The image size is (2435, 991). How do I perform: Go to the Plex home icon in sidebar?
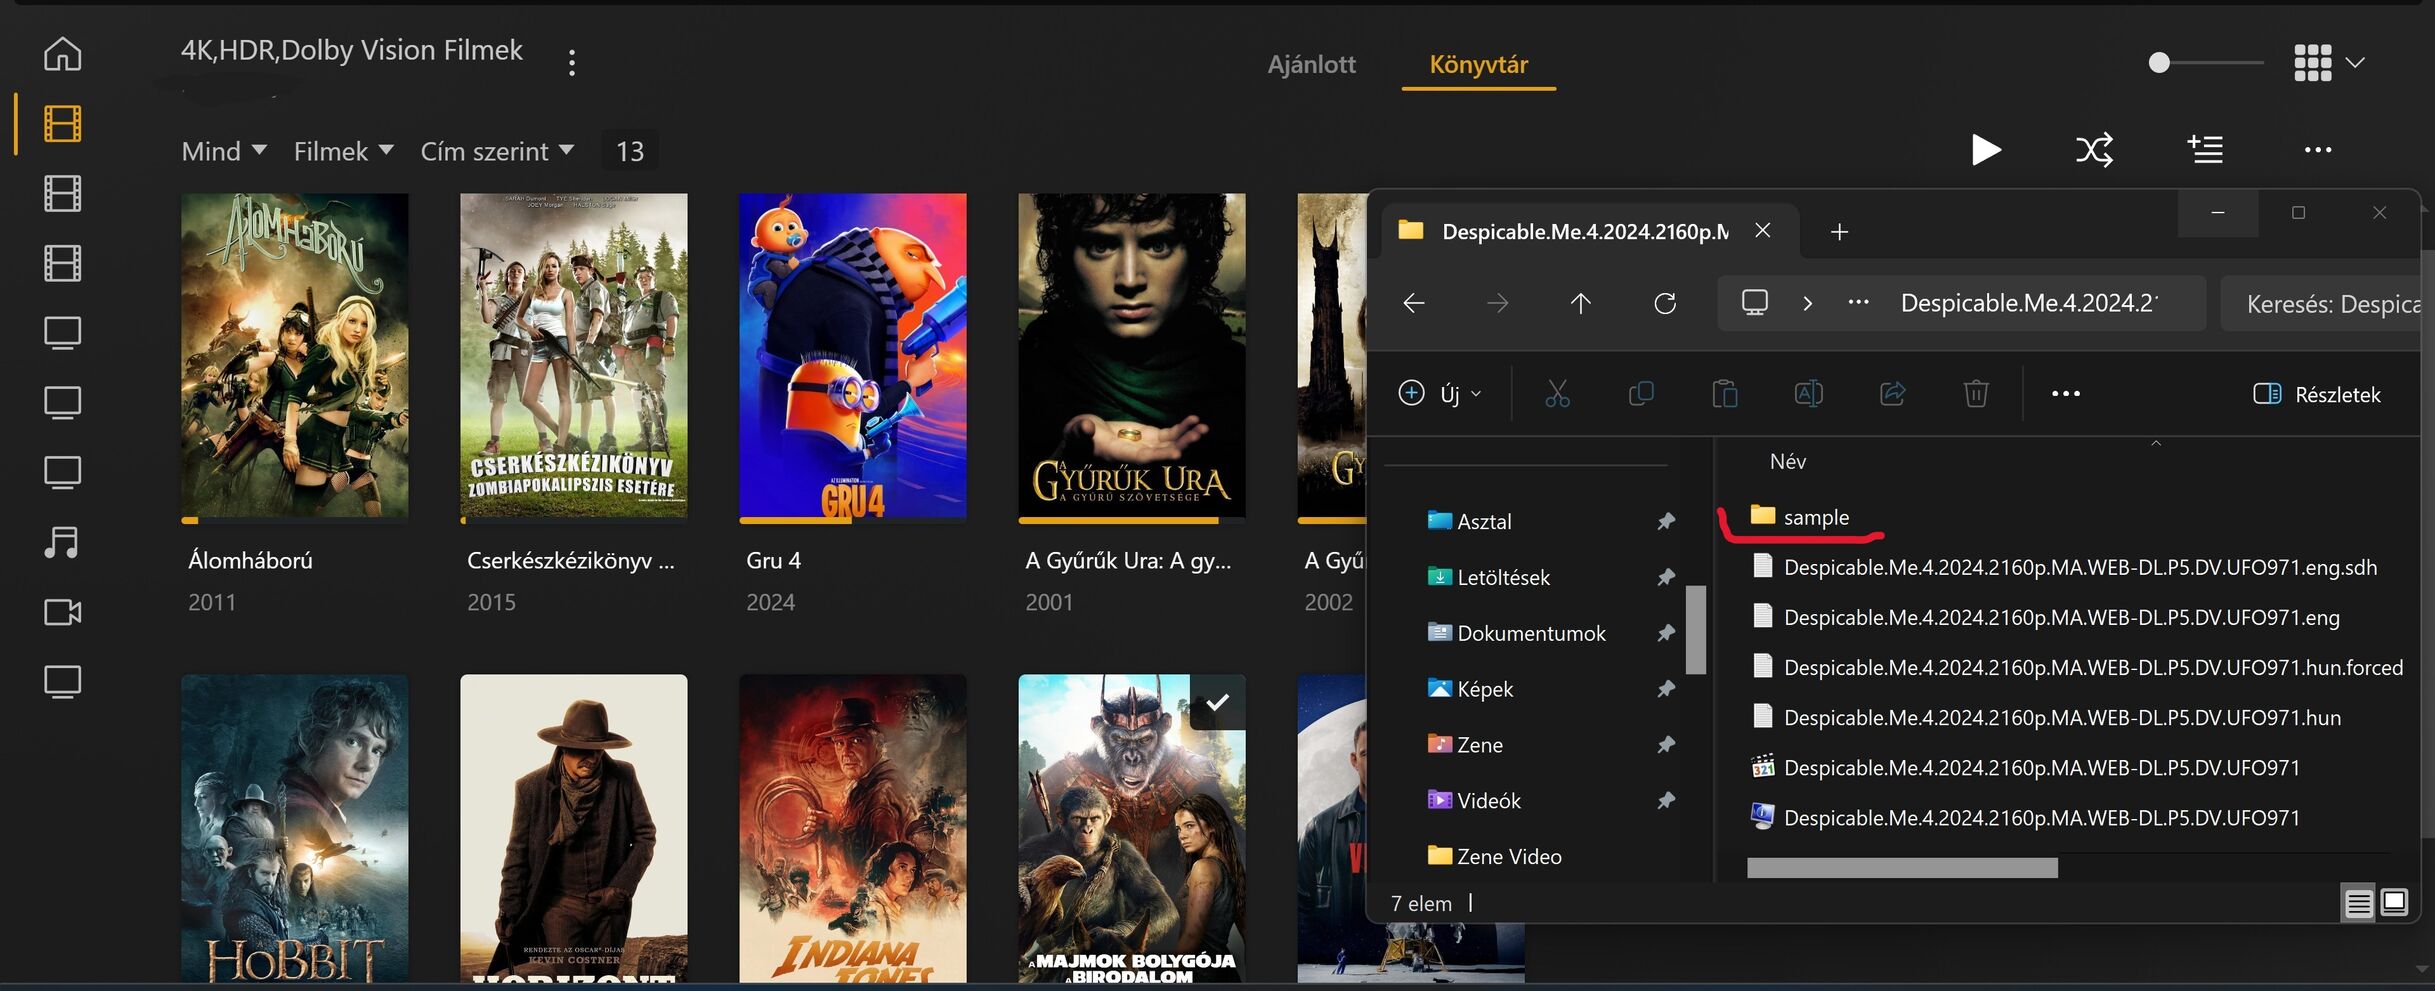pyautogui.click(x=62, y=53)
